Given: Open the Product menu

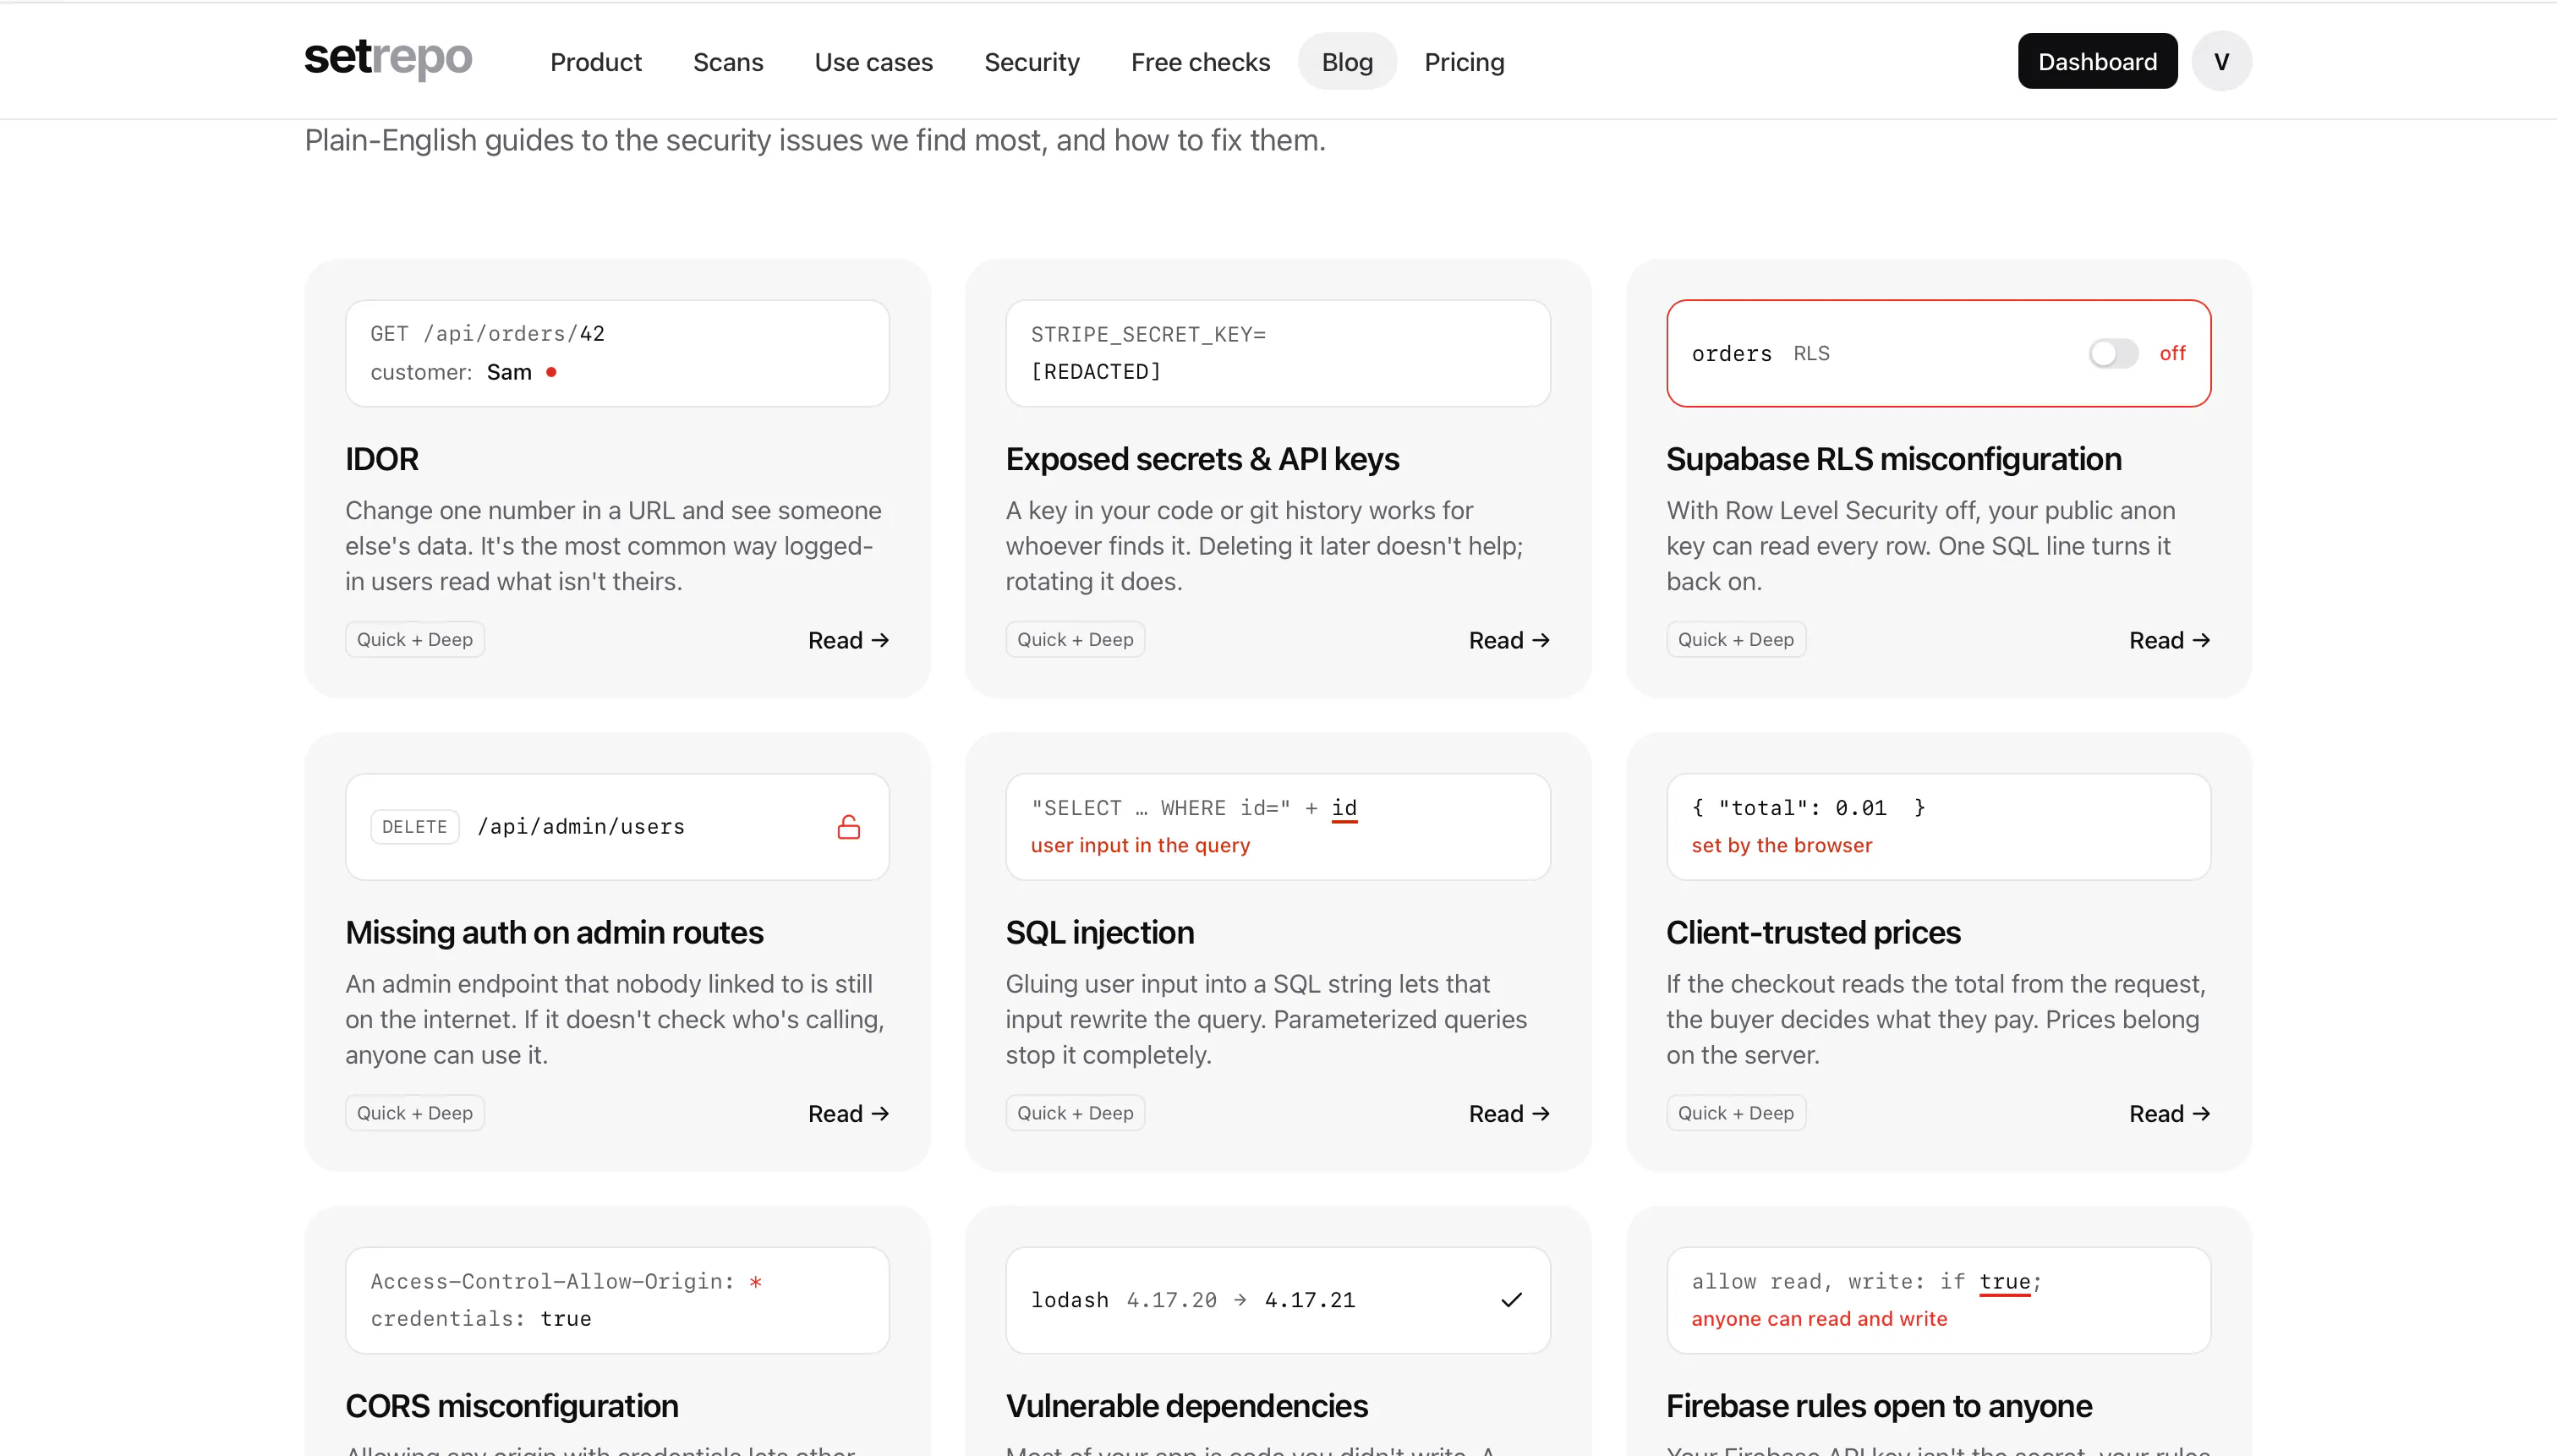Looking at the screenshot, I should coord(596,62).
